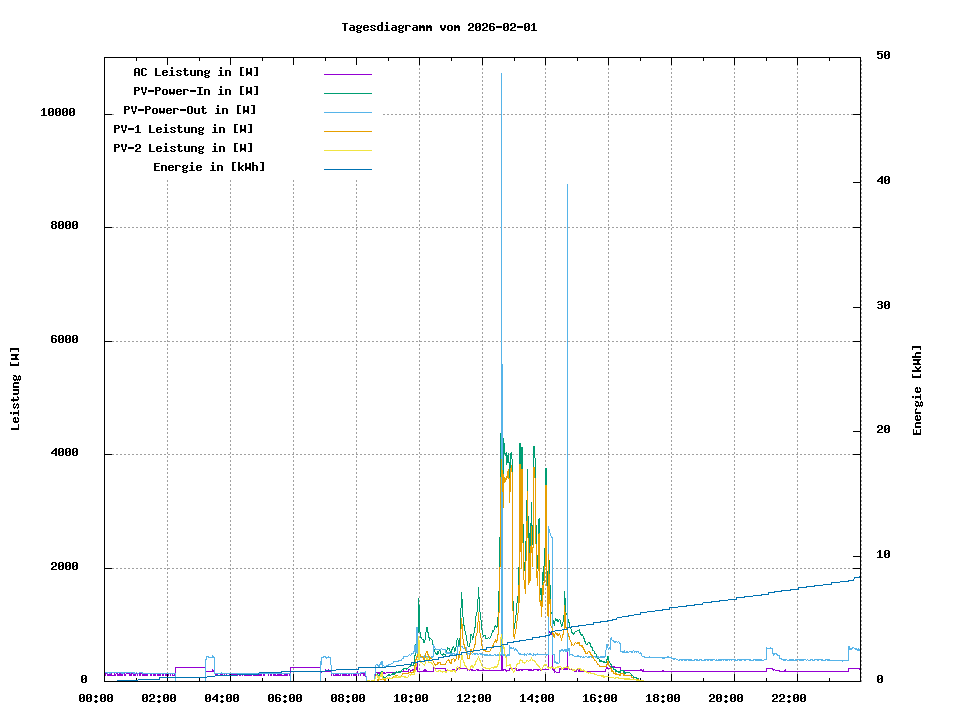Click the 4000 tick on power axis
The width and height of the screenshot is (960, 720).
pos(64,454)
